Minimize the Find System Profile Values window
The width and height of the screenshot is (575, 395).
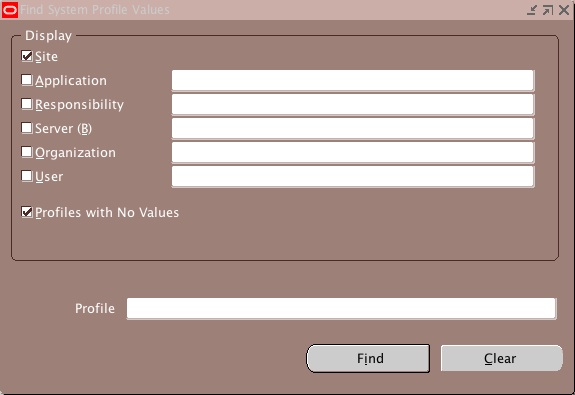[x=532, y=10]
